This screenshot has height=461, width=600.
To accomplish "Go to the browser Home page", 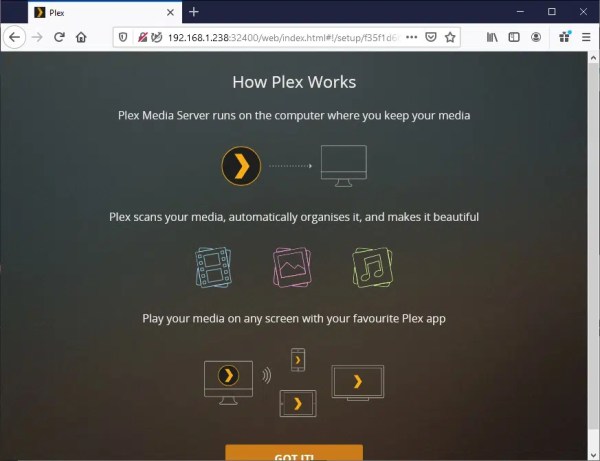I will [x=81, y=37].
